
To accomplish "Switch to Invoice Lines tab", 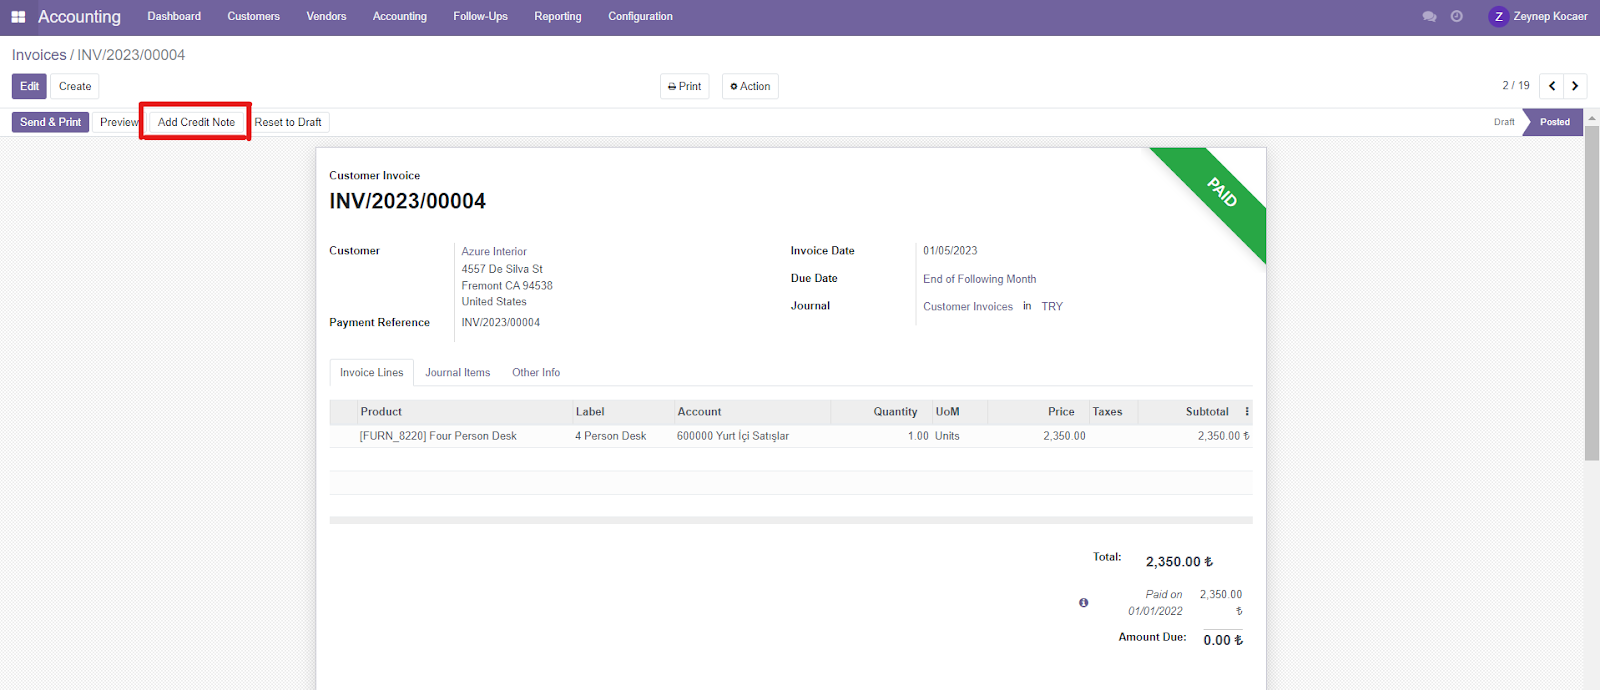I will tap(372, 372).
